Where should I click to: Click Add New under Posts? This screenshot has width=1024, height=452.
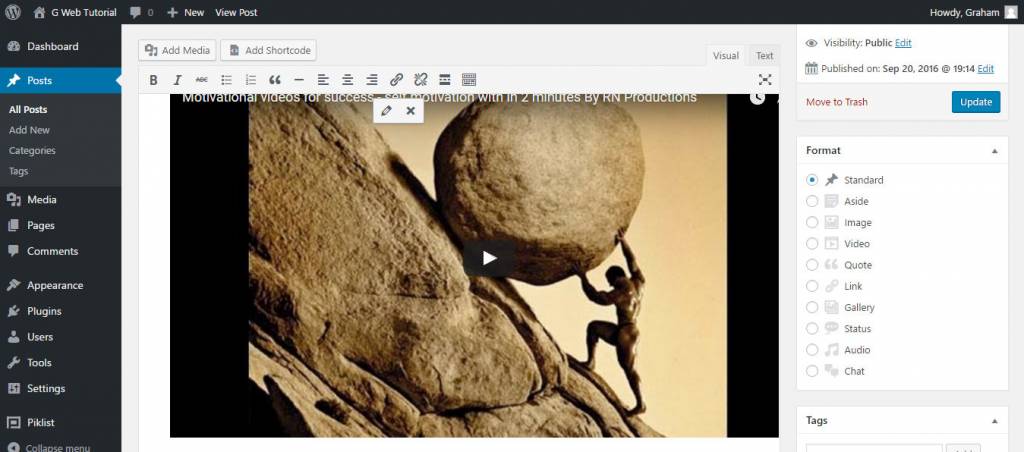[x=29, y=130]
